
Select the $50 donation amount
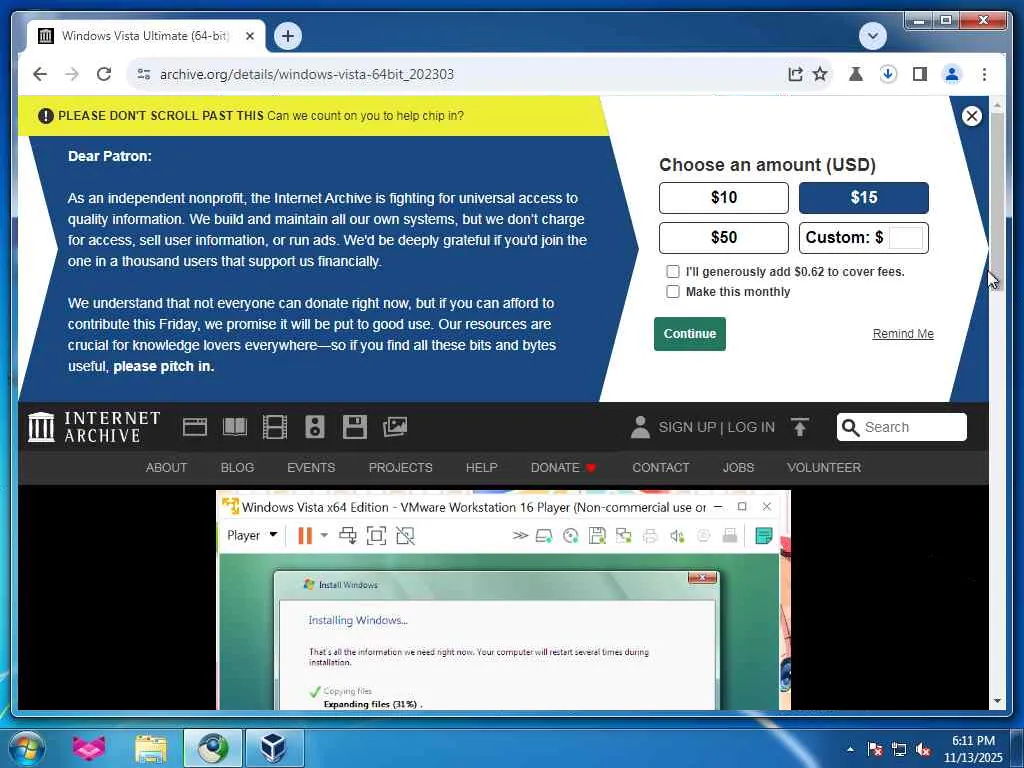(x=724, y=238)
